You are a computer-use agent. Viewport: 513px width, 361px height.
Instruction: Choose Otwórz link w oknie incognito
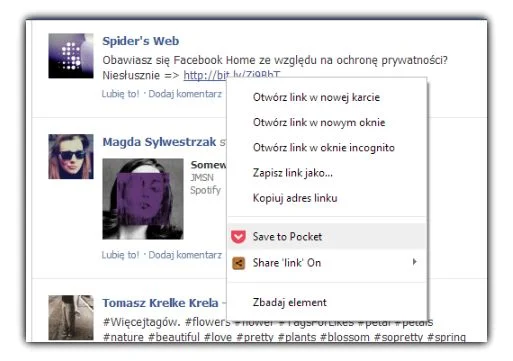coord(327,147)
